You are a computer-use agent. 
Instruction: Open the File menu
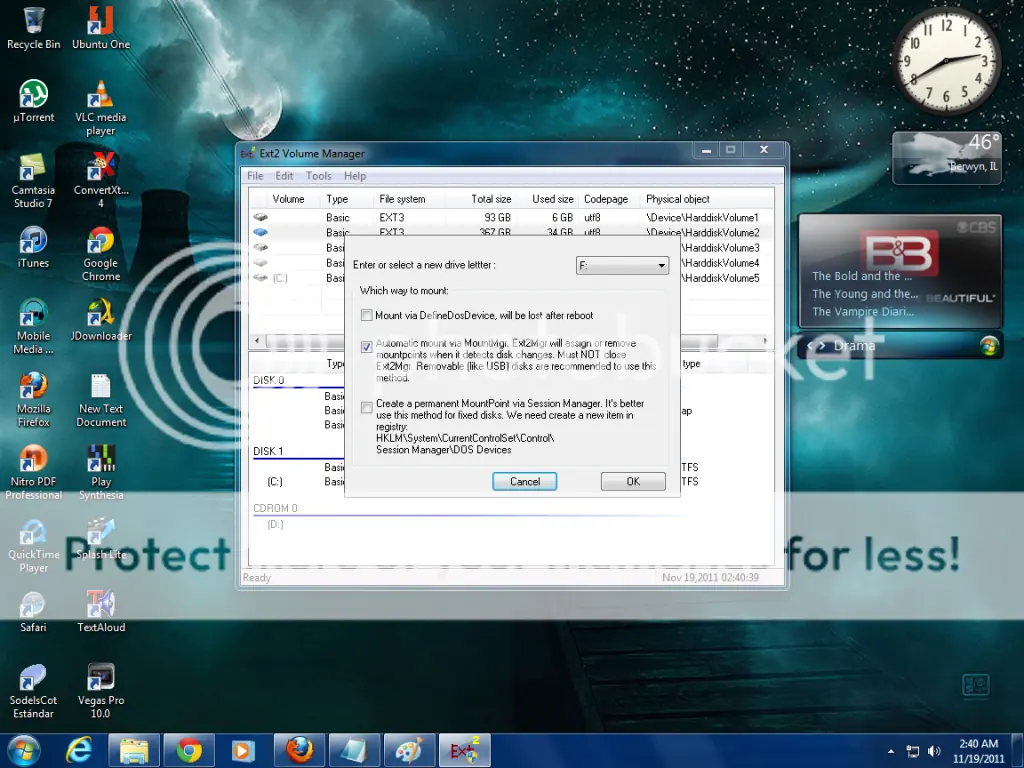pyautogui.click(x=255, y=176)
